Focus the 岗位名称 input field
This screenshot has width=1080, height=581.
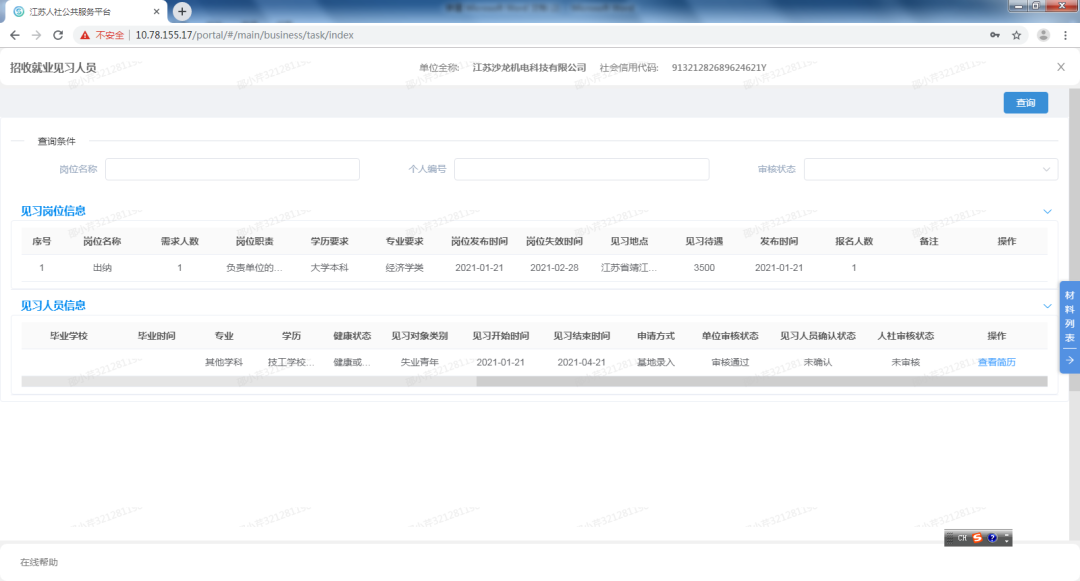click(232, 169)
